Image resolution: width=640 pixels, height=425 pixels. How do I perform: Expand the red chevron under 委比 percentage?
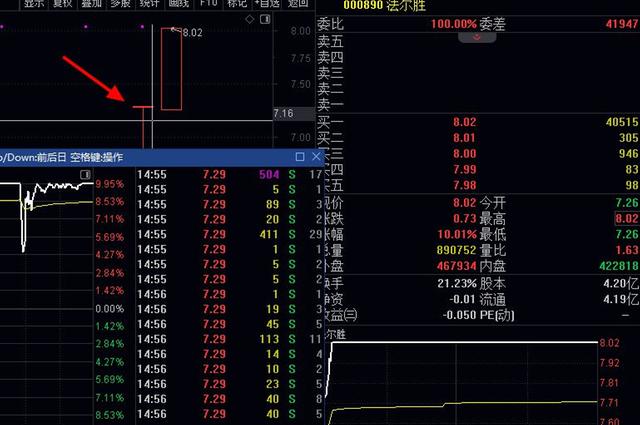coord(477,38)
